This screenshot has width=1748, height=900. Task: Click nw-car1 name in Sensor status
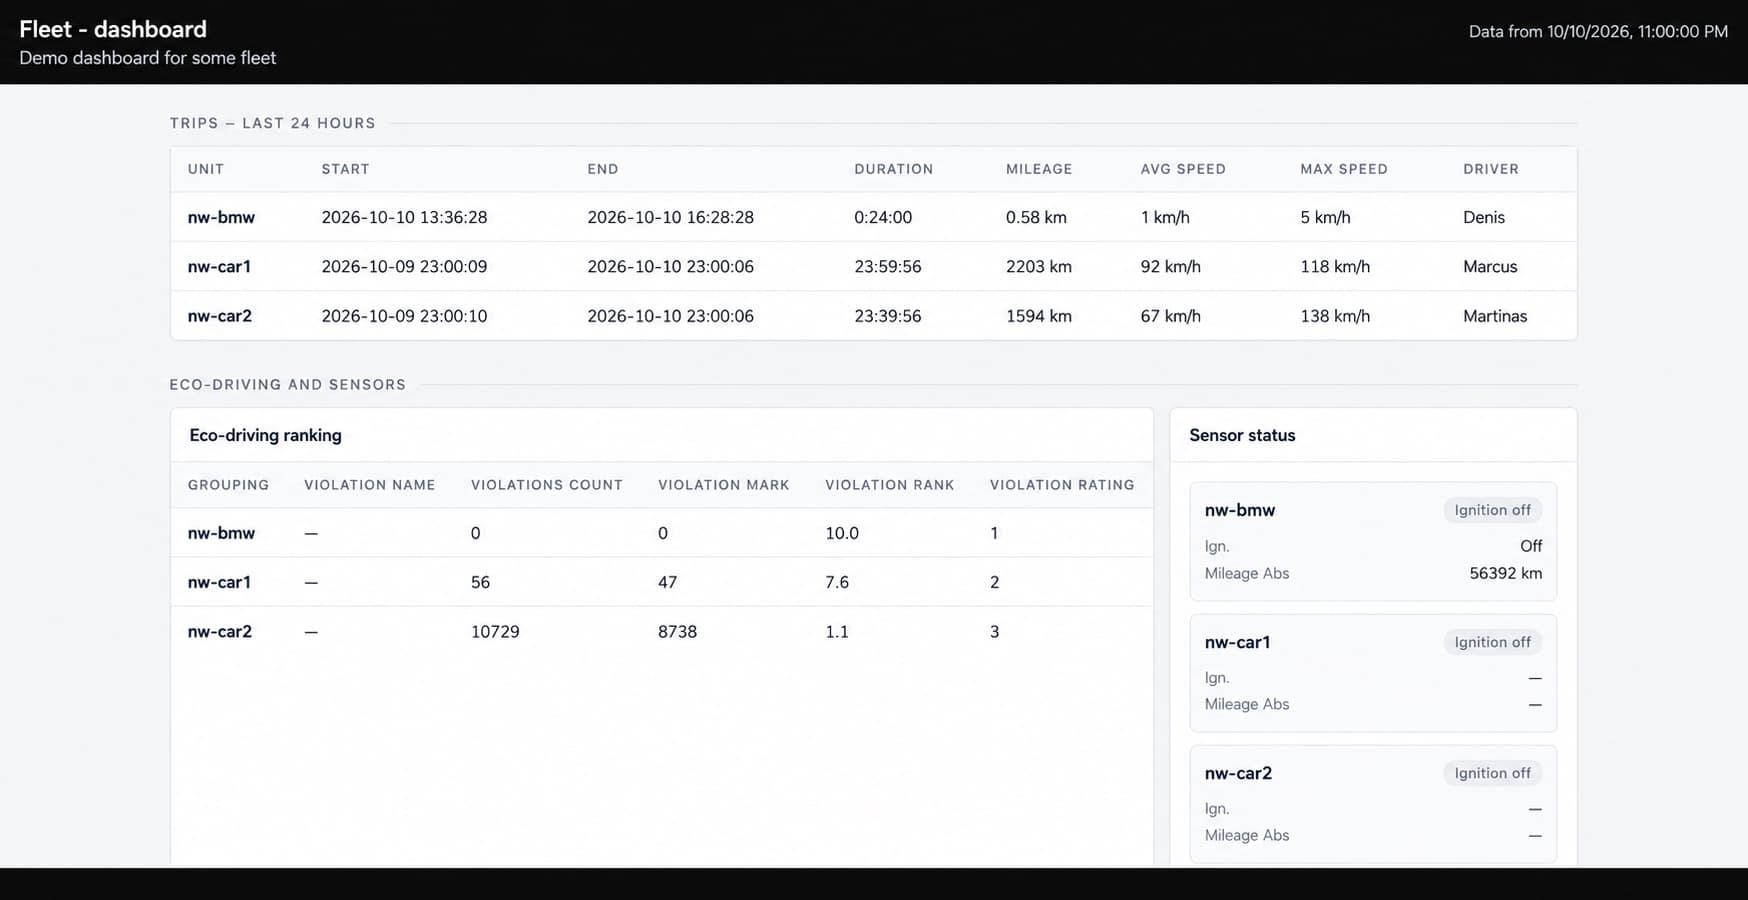[x=1237, y=642]
